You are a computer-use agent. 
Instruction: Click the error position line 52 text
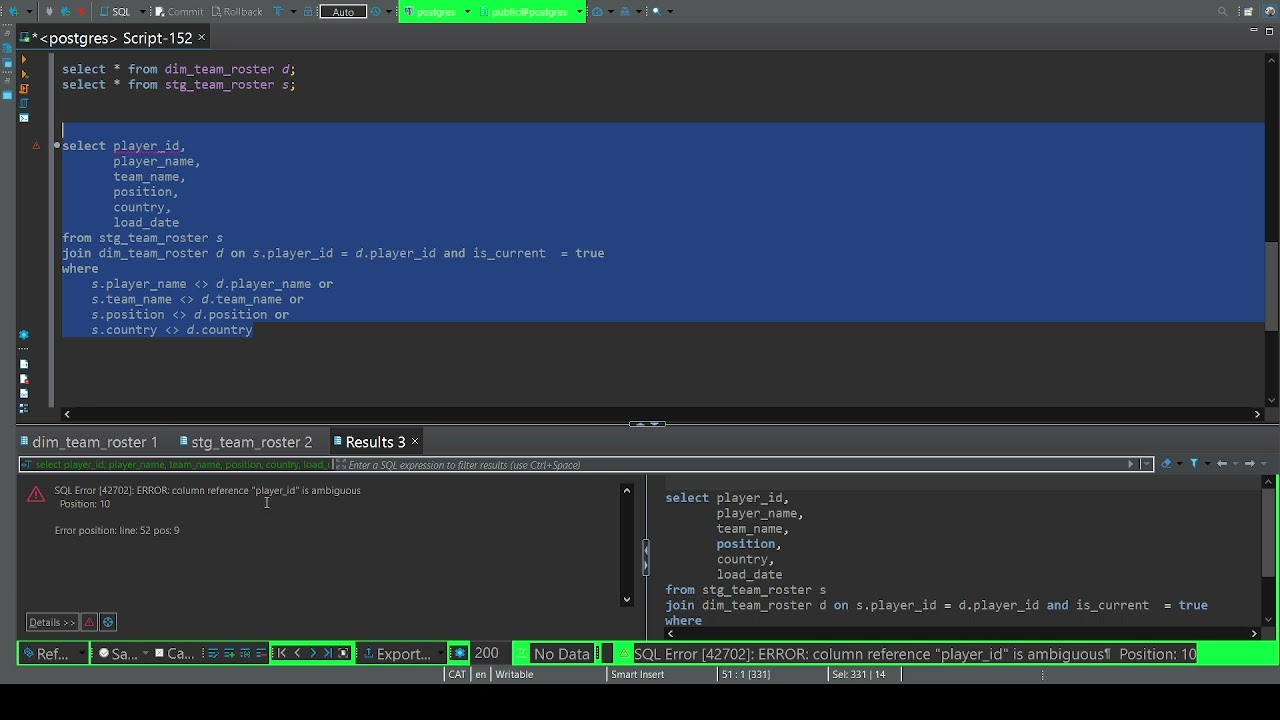tap(117, 530)
